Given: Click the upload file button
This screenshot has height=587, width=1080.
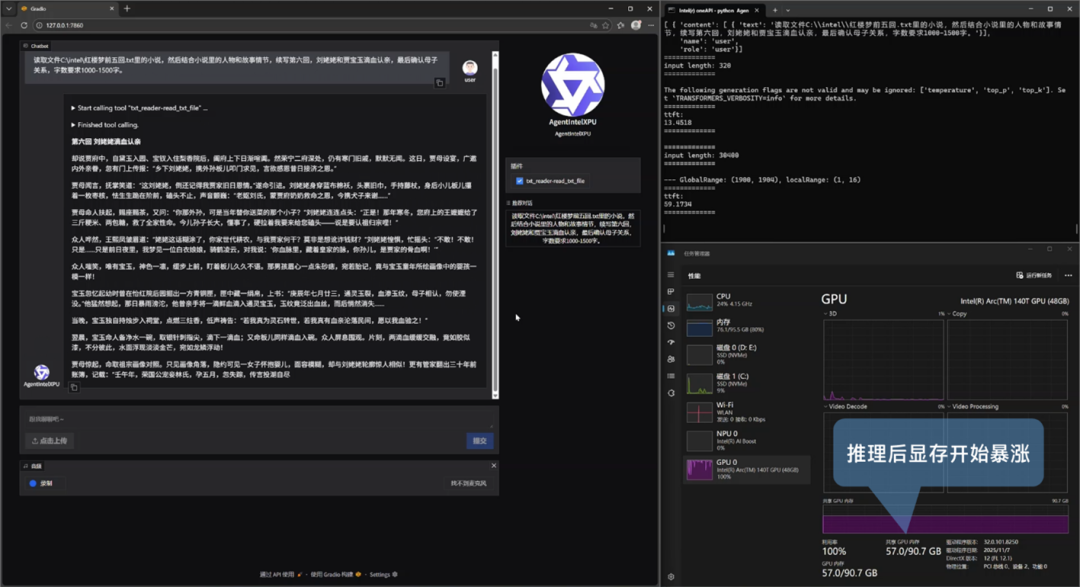Looking at the screenshot, I should point(50,441).
